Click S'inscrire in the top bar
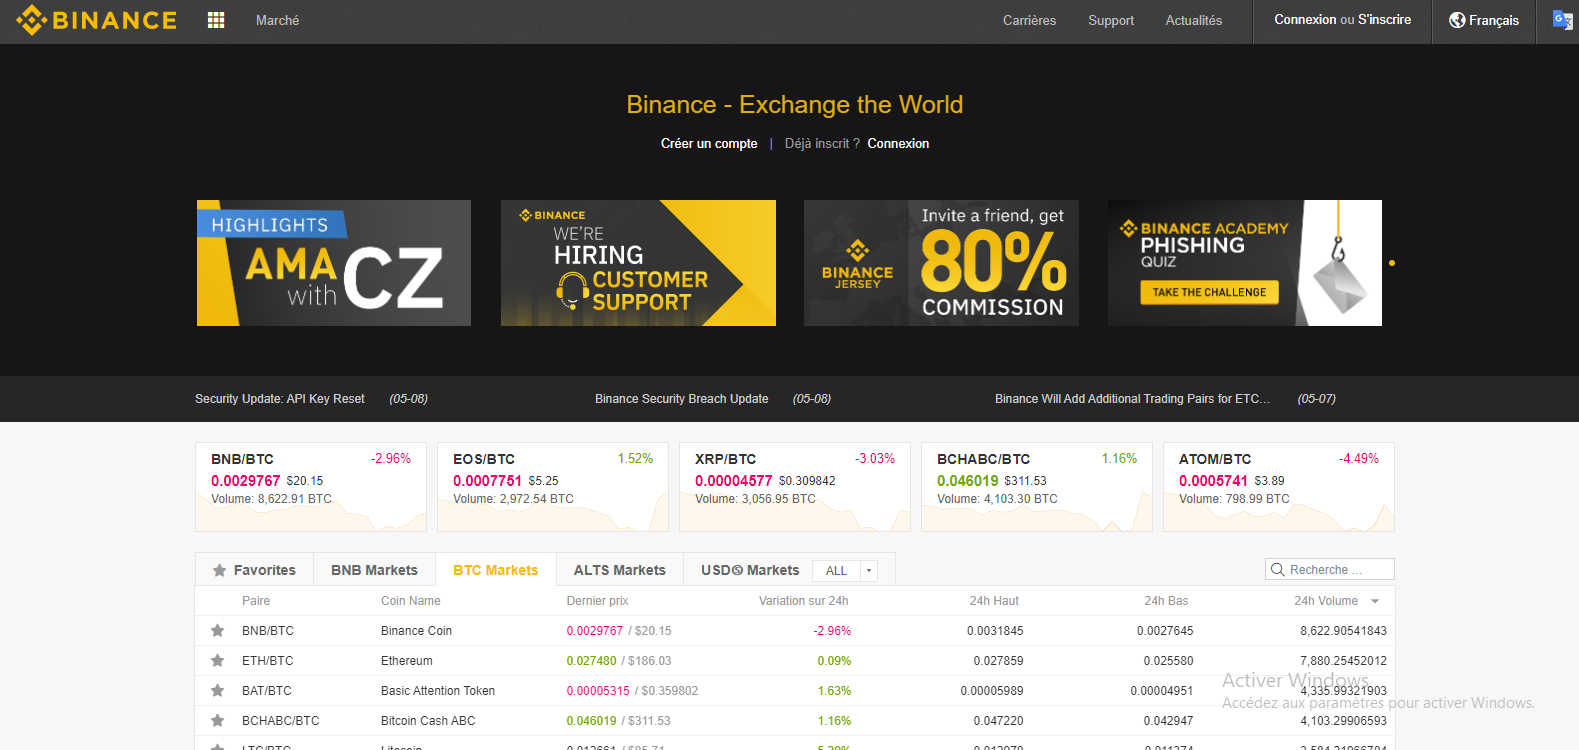 tap(1385, 19)
